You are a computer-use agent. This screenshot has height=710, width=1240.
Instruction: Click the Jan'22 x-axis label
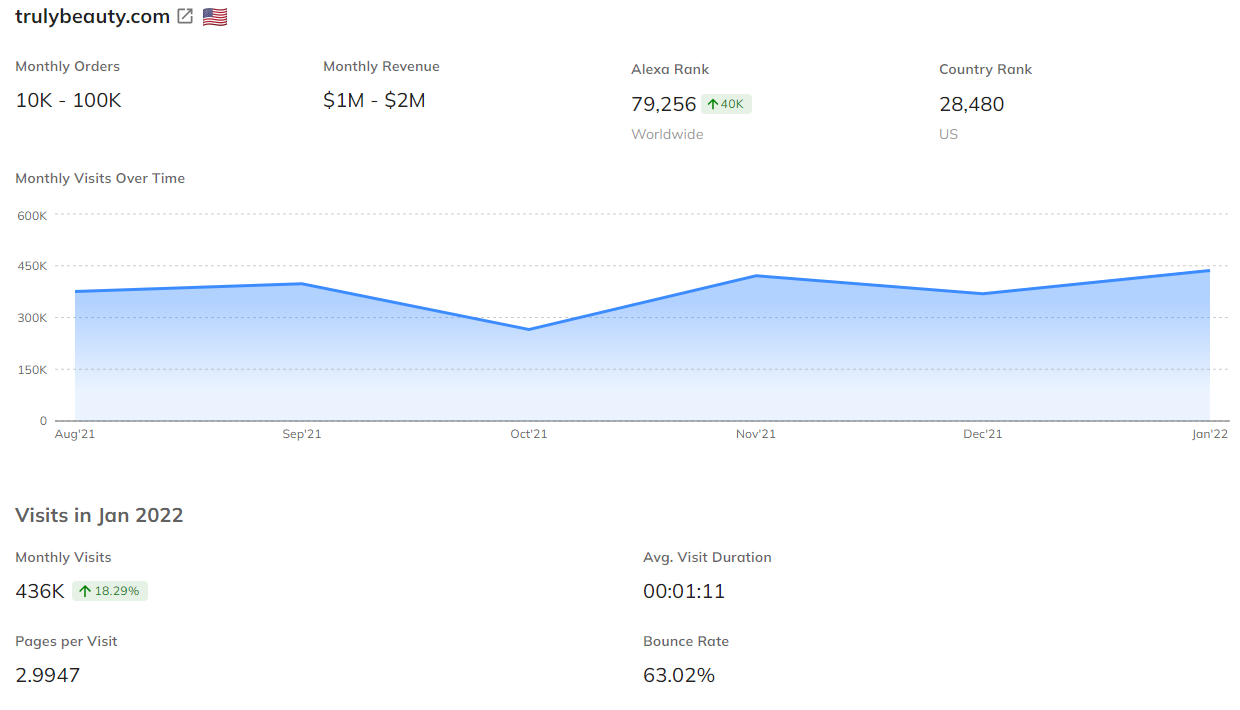click(x=1209, y=434)
